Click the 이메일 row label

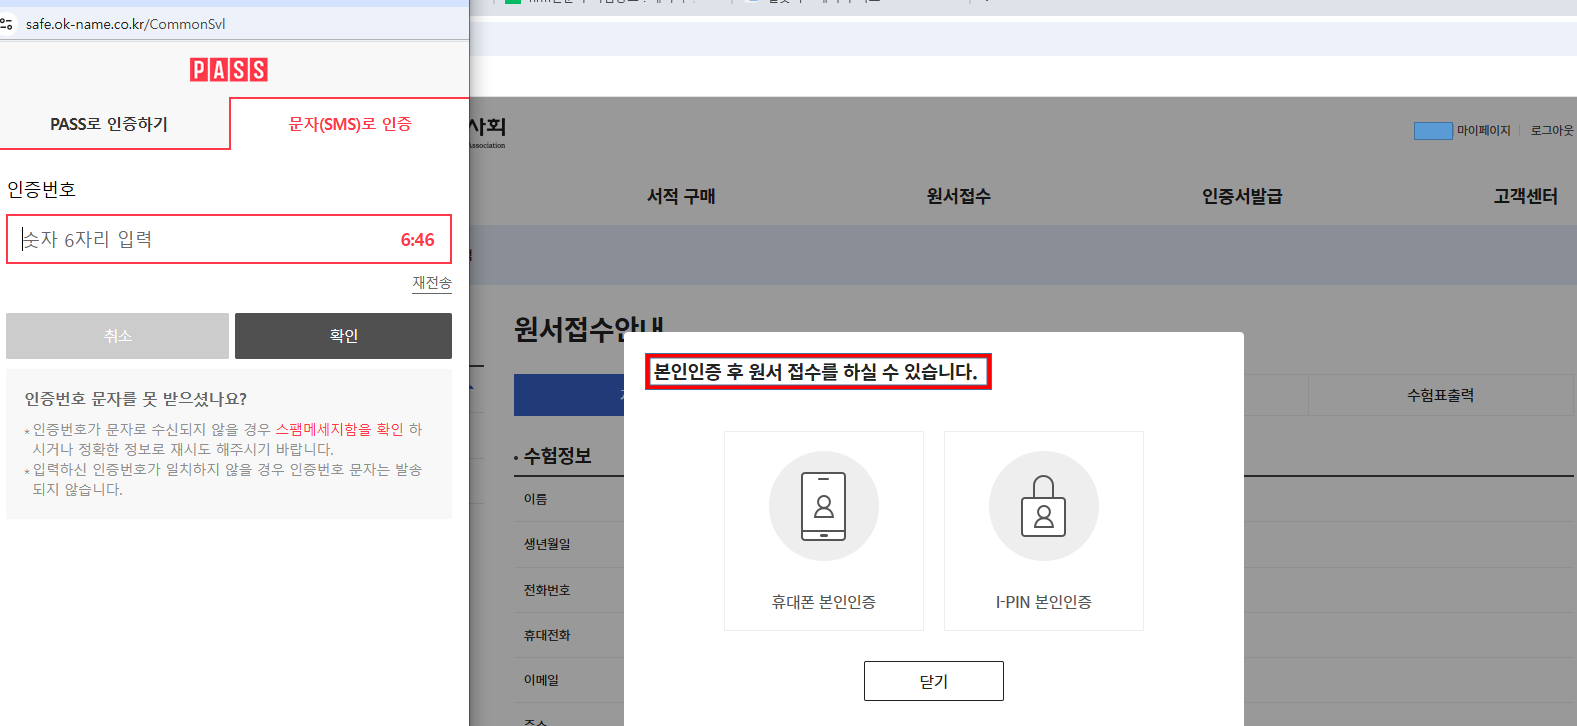pyautogui.click(x=541, y=680)
